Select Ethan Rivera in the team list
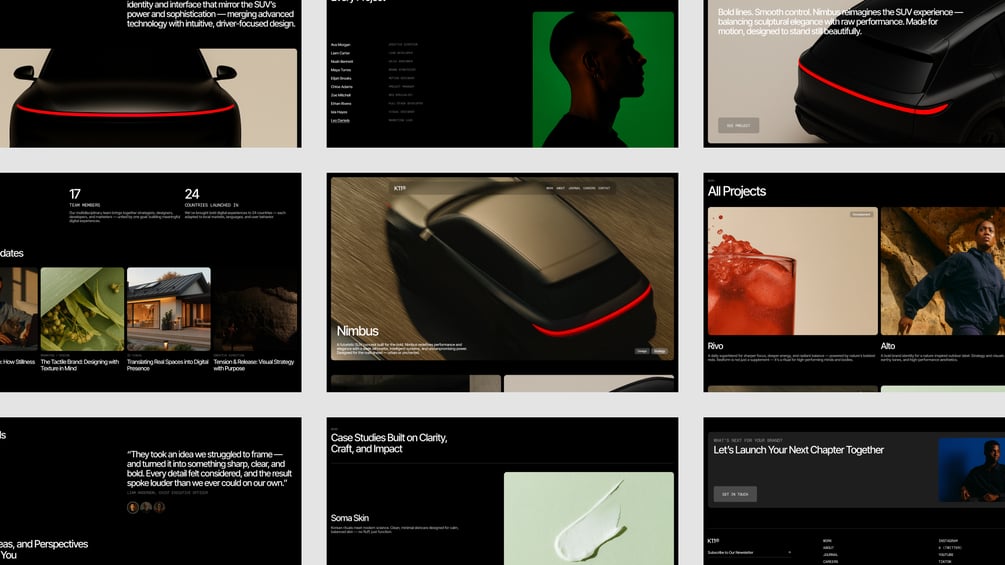This screenshot has width=1005, height=565. 341,103
